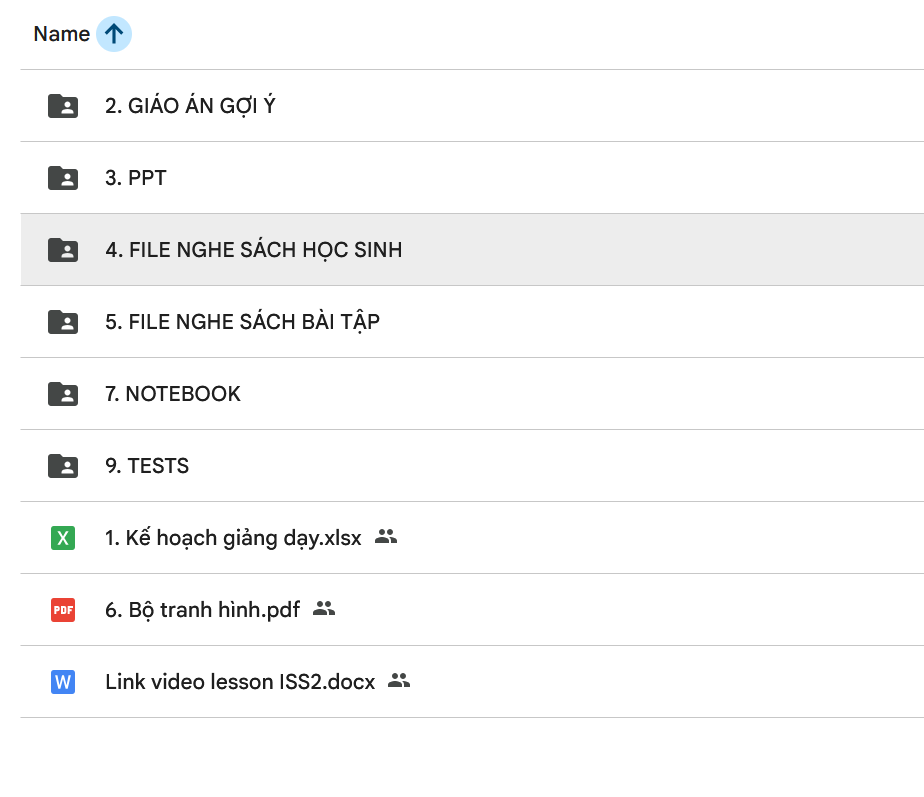Screen dimensions: 924x797
Task: Click folder icon for FILE NGHE SÁCH HỌC SINH
Action: click(x=63, y=250)
